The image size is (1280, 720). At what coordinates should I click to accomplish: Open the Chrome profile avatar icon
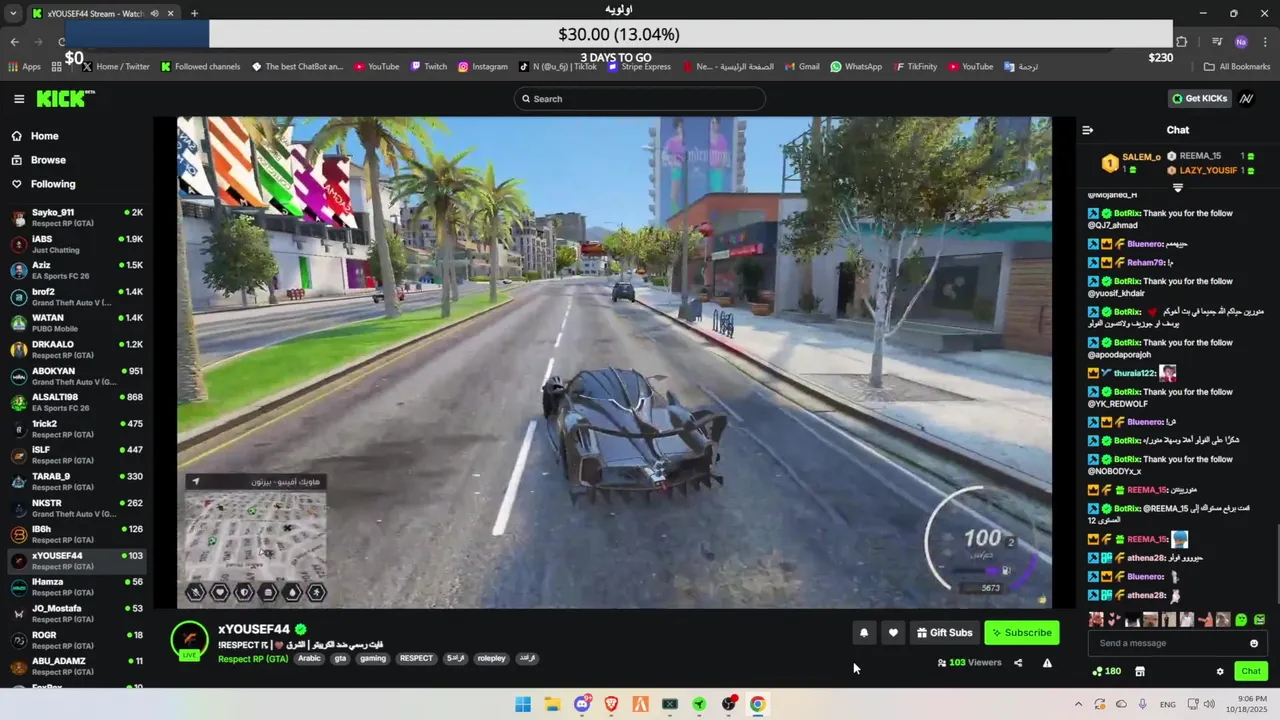click(x=1241, y=42)
